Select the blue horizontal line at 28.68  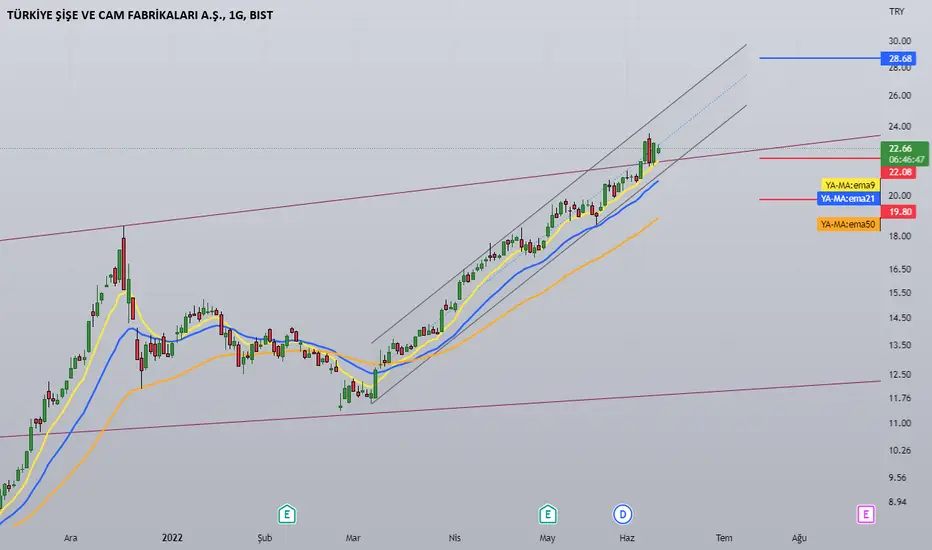pyautogui.click(x=820, y=58)
